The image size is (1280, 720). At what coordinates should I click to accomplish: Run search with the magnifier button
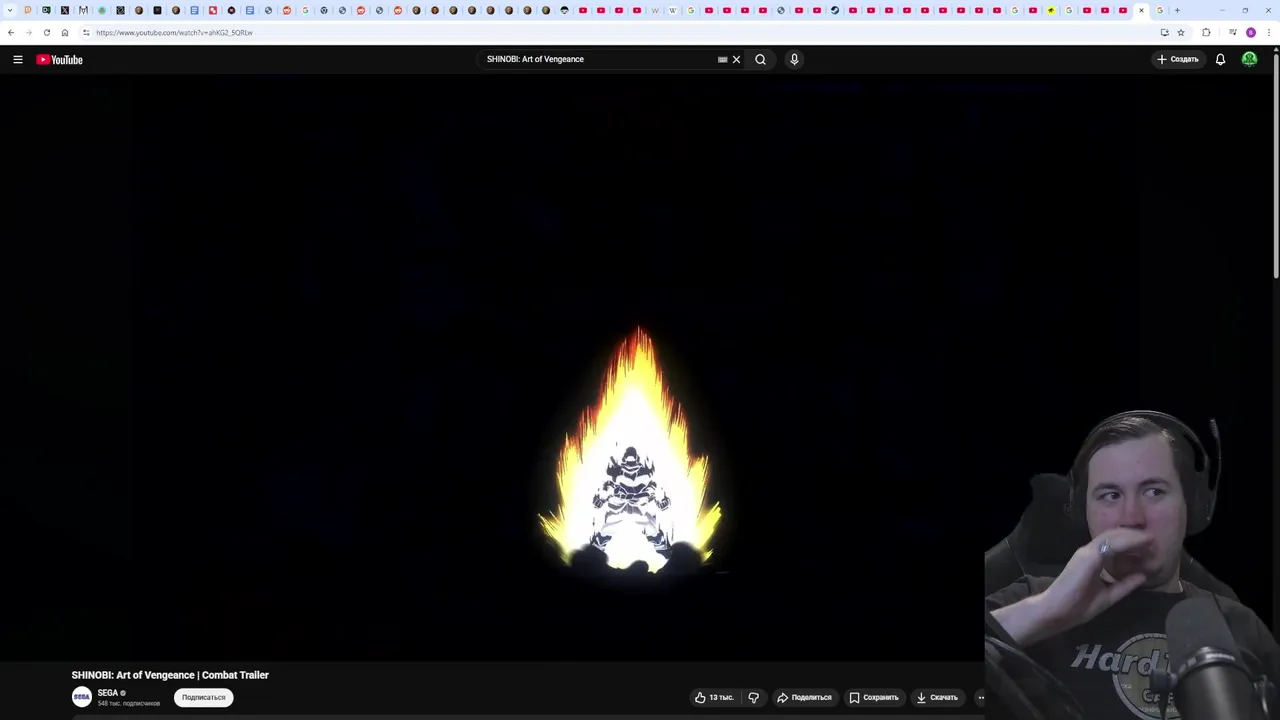click(760, 59)
